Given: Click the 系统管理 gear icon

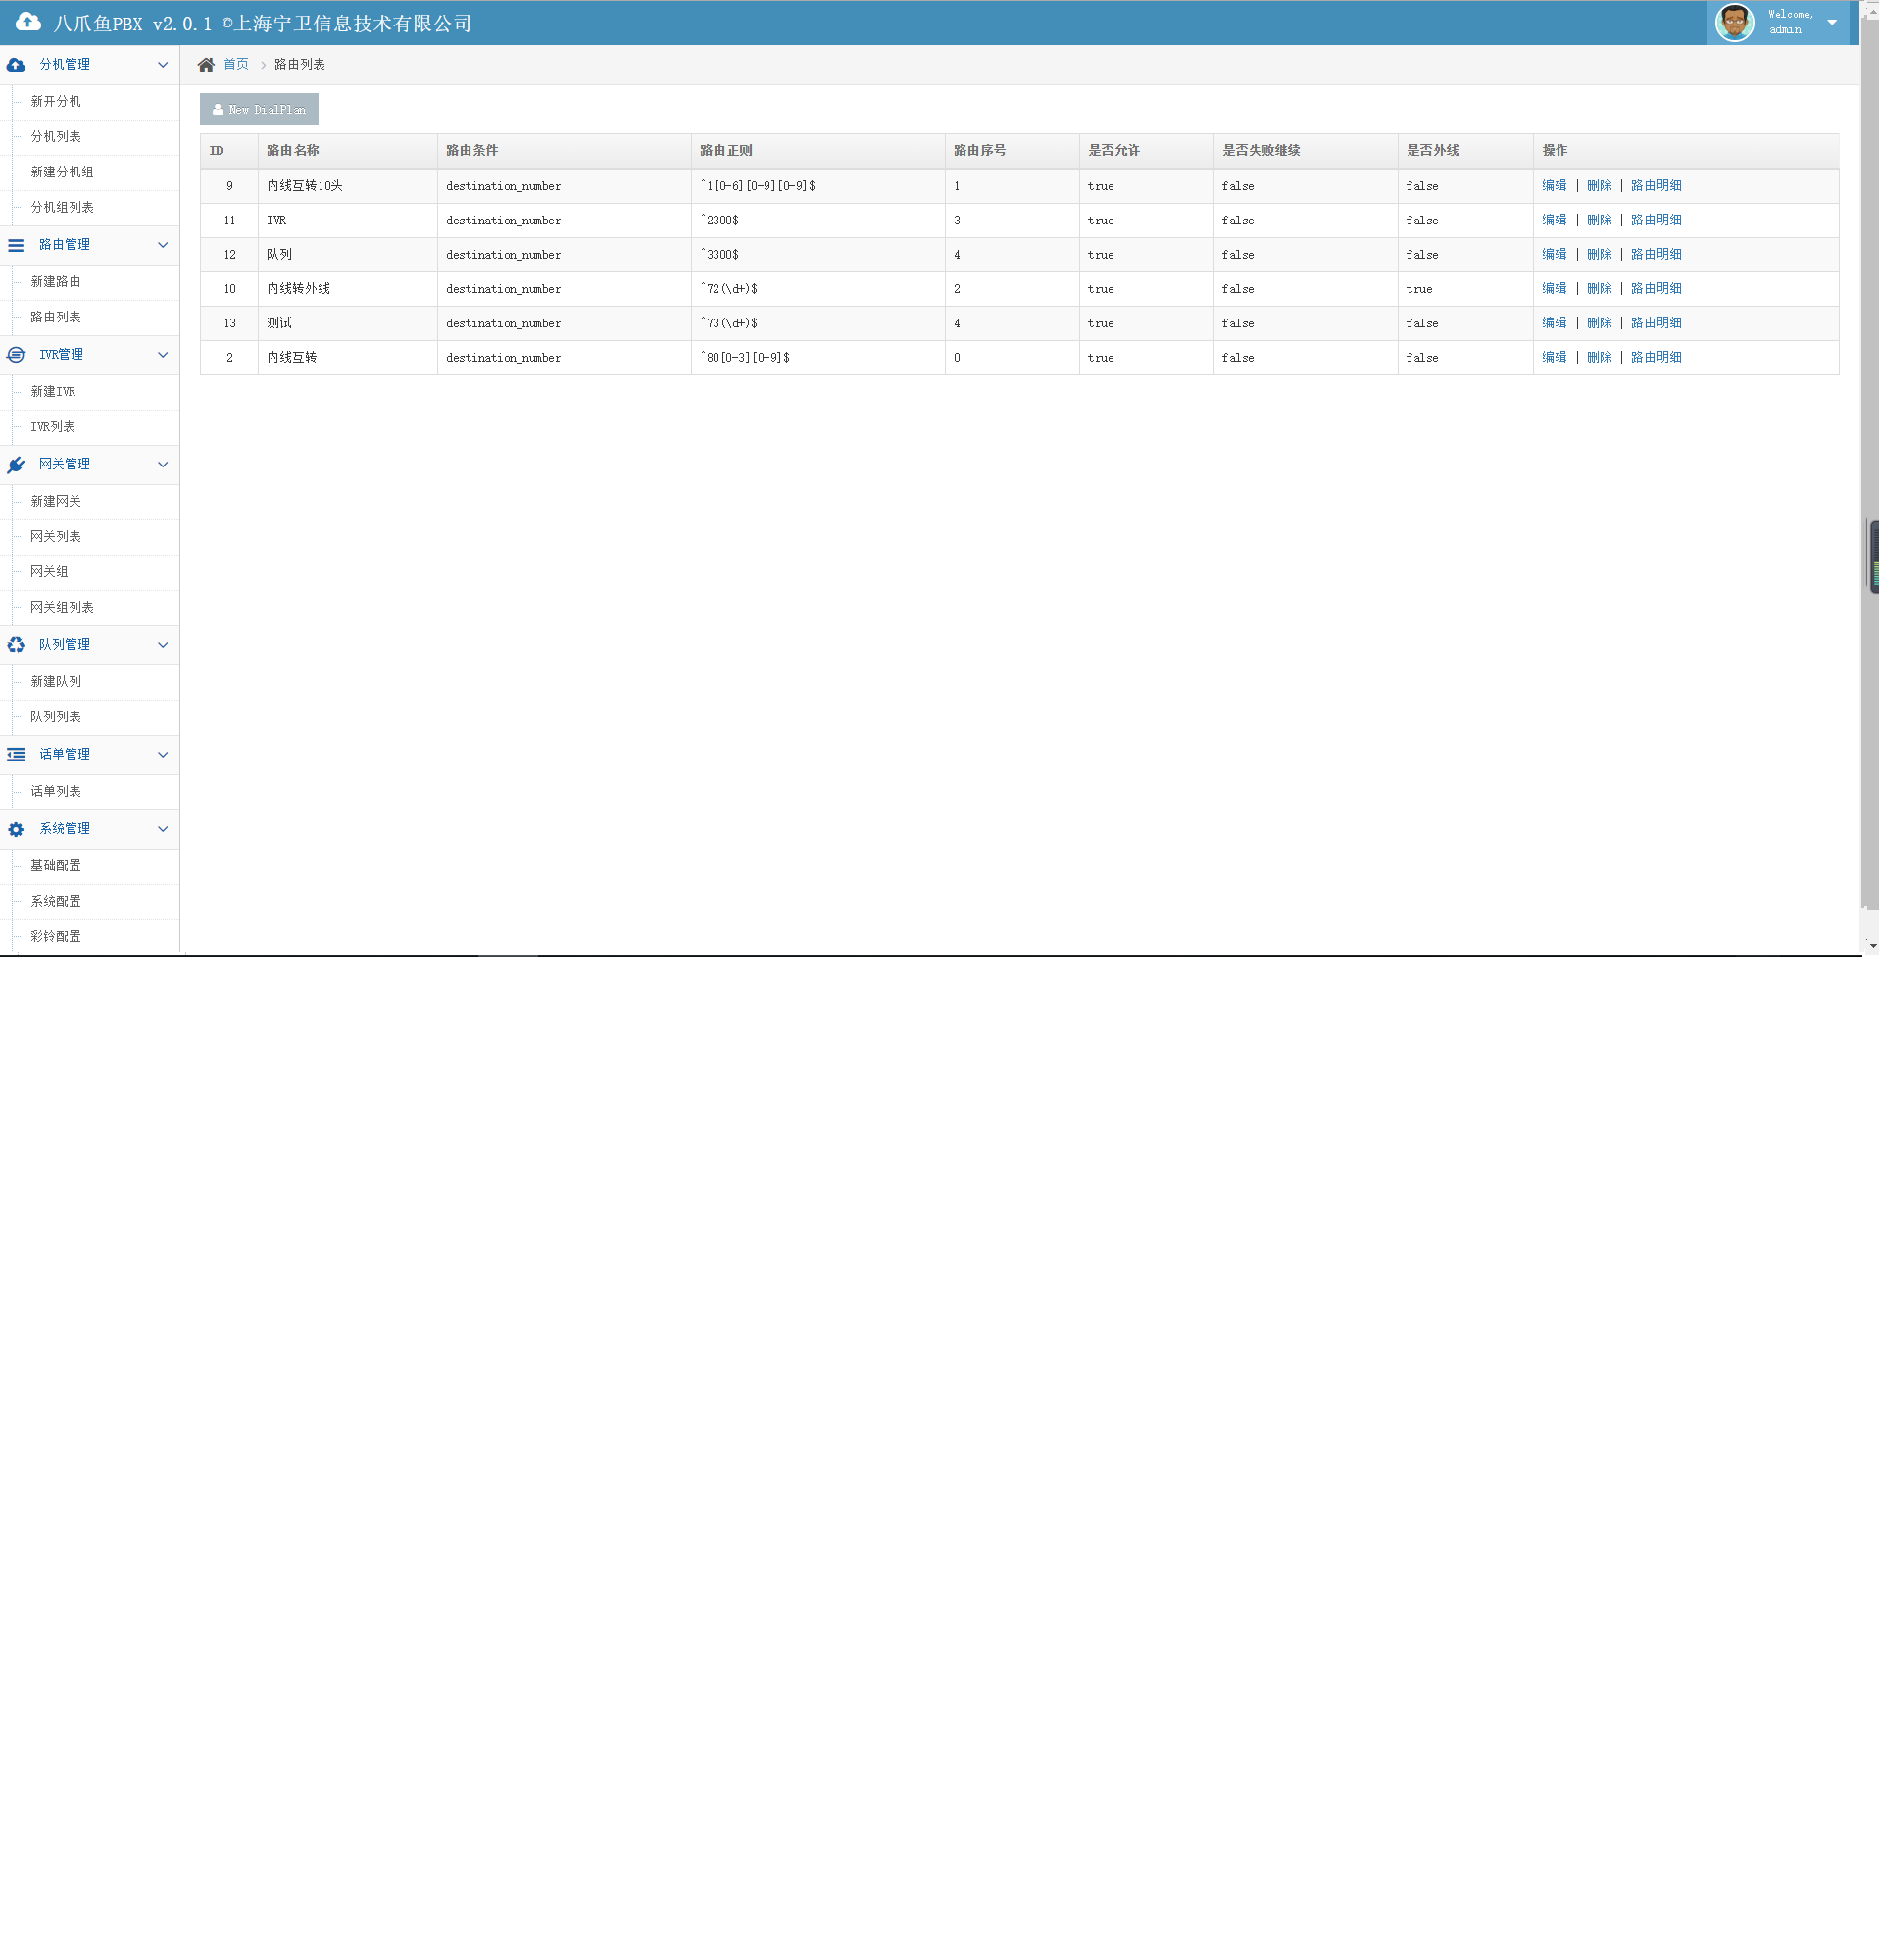Looking at the screenshot, I should point(16,829).
